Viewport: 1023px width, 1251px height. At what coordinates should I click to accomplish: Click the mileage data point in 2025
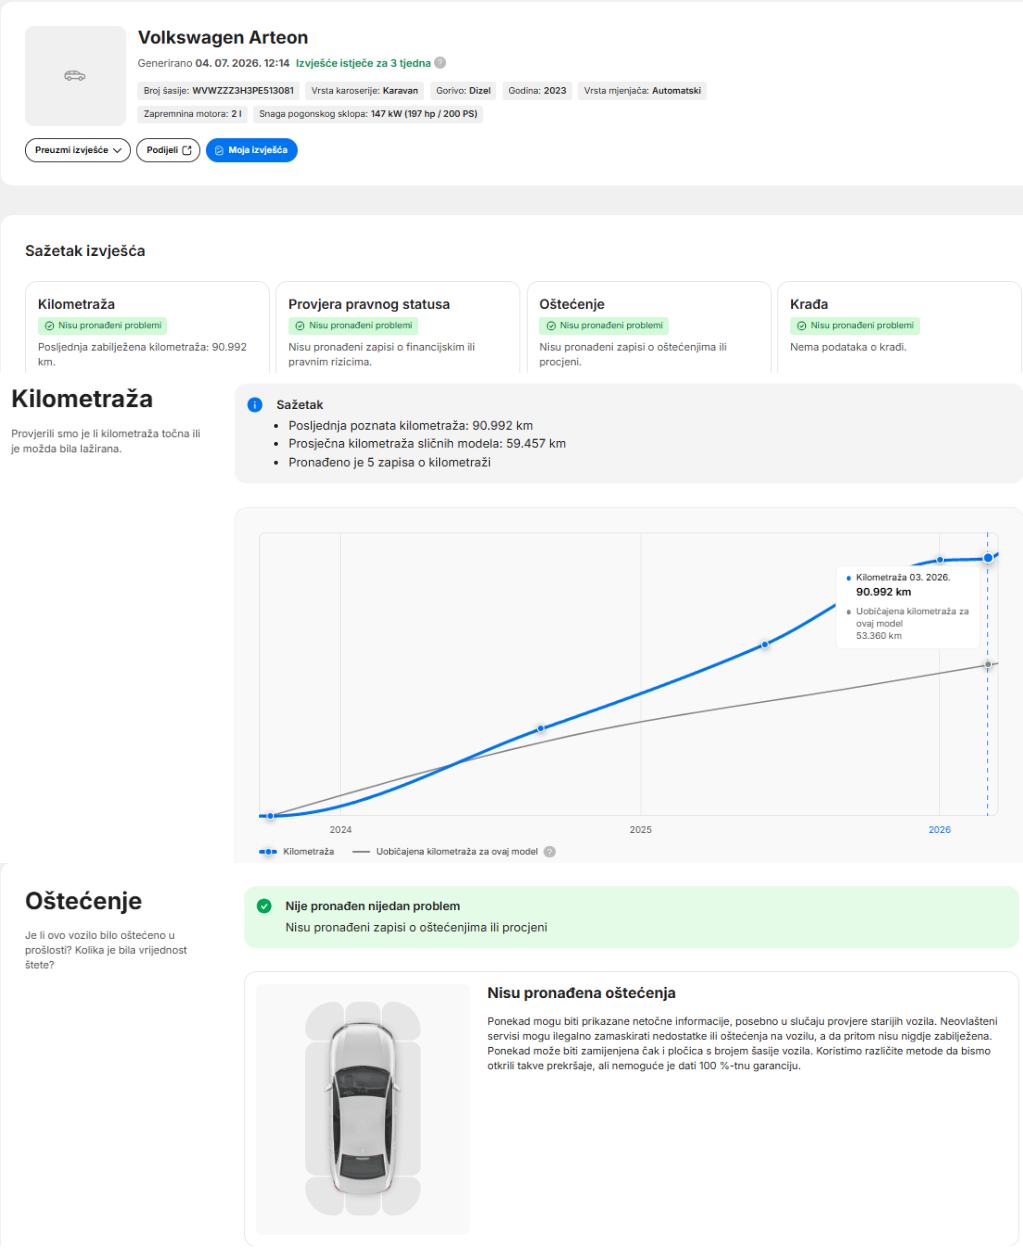click(x=765, y=645)
